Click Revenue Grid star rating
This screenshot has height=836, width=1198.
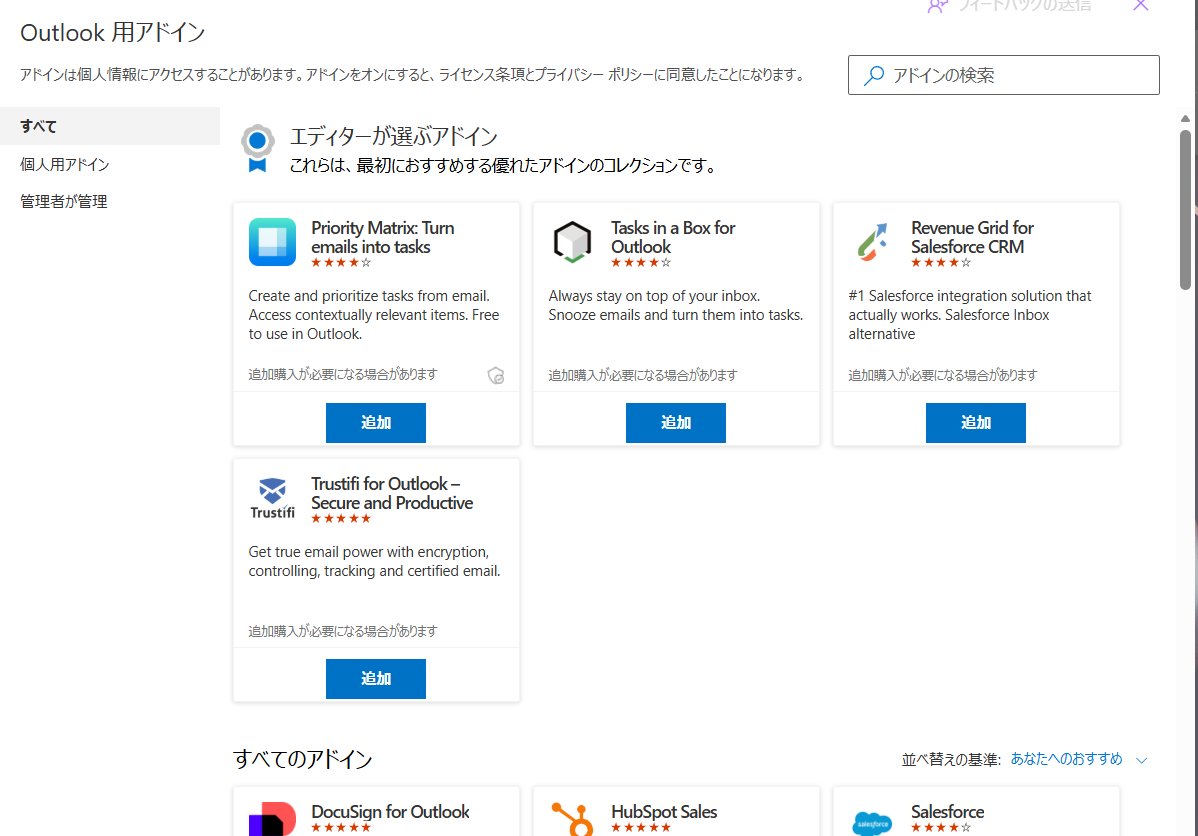tap(941, 263)
